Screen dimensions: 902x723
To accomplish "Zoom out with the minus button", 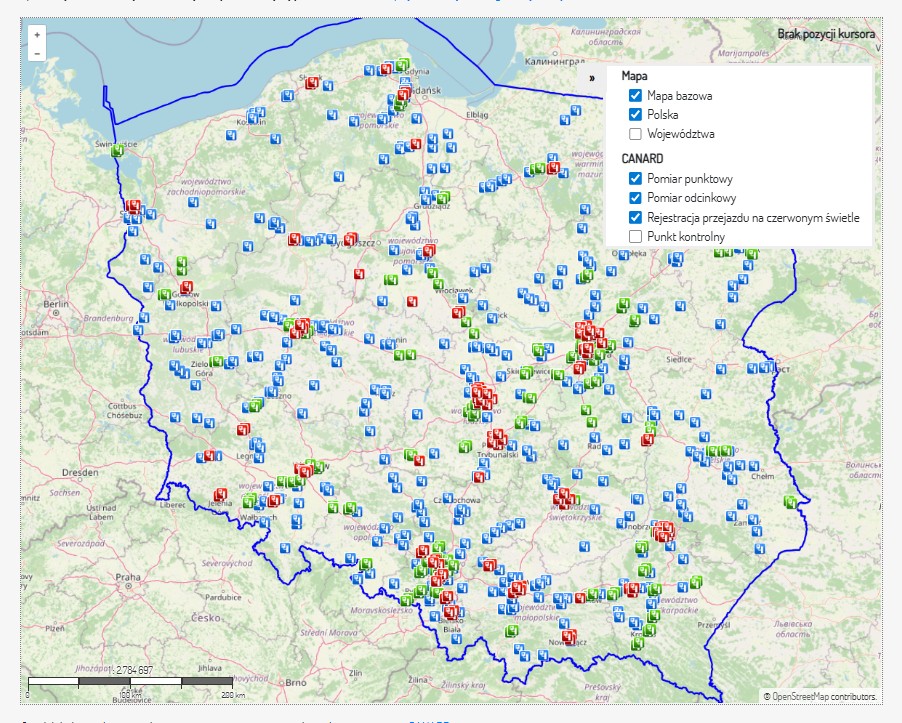I will (x=36, y=54).
